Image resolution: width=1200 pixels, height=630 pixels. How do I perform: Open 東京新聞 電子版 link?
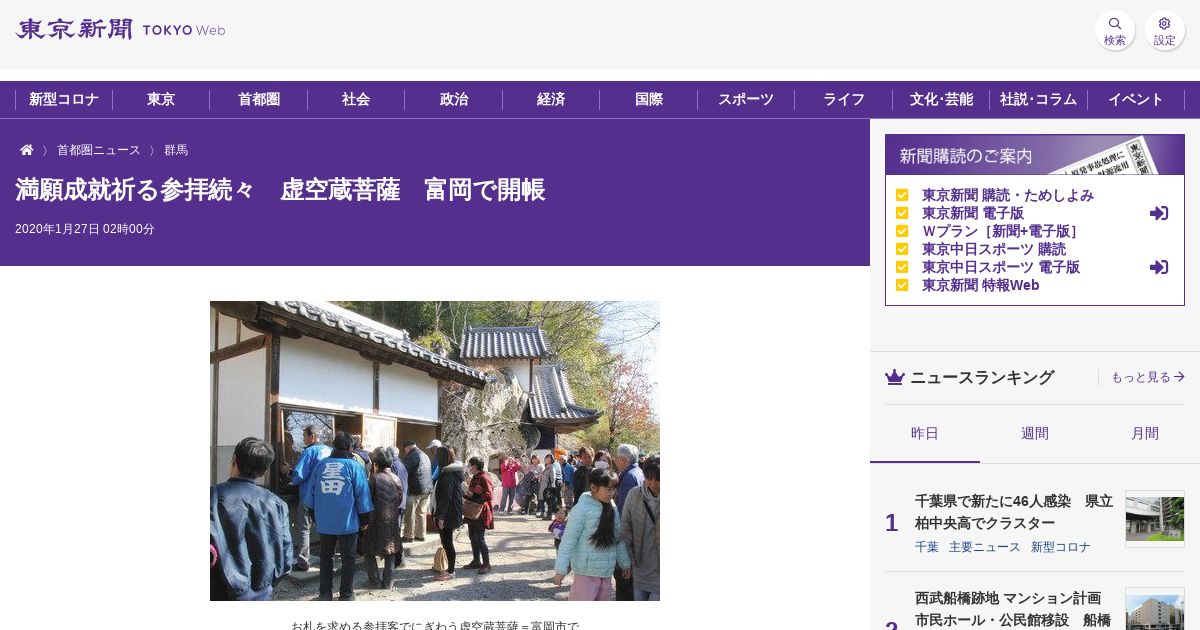pyautogui.click(x=973, y=213)
